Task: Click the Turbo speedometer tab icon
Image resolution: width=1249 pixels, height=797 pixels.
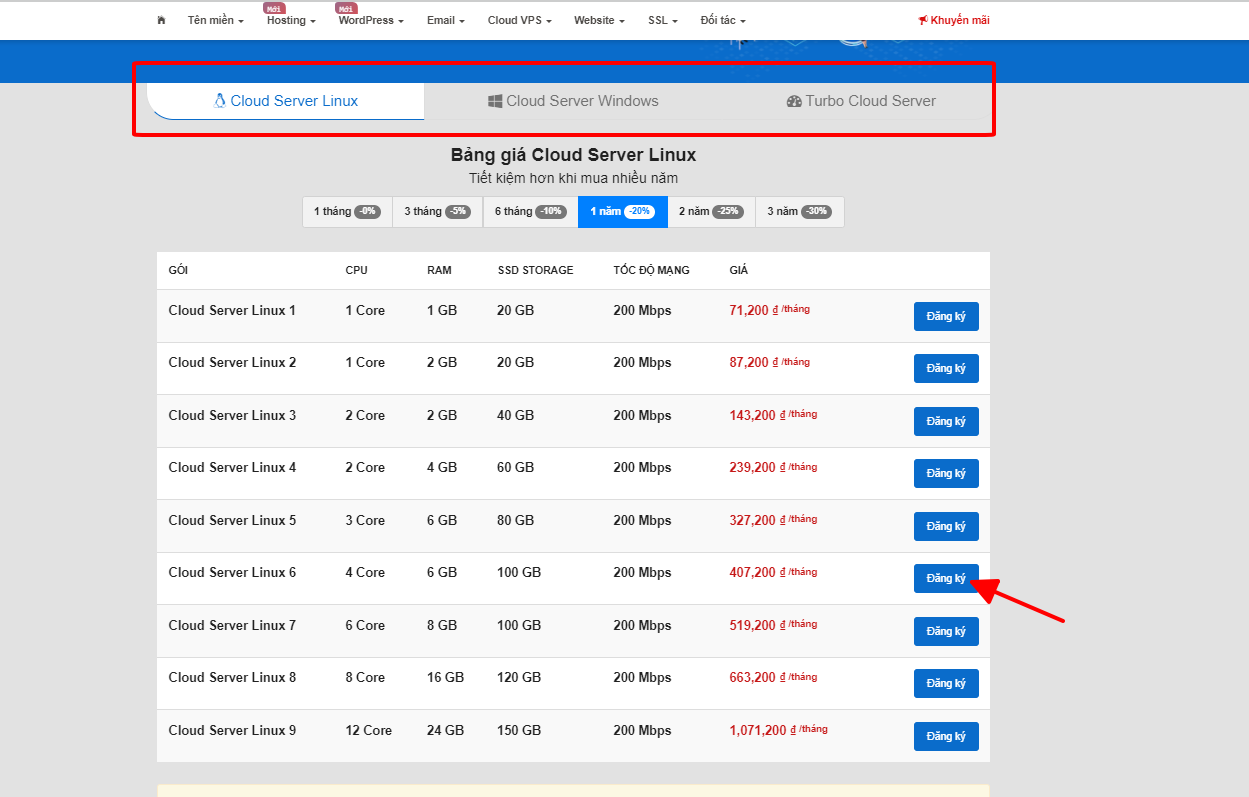Action: [x=794, y=101]
